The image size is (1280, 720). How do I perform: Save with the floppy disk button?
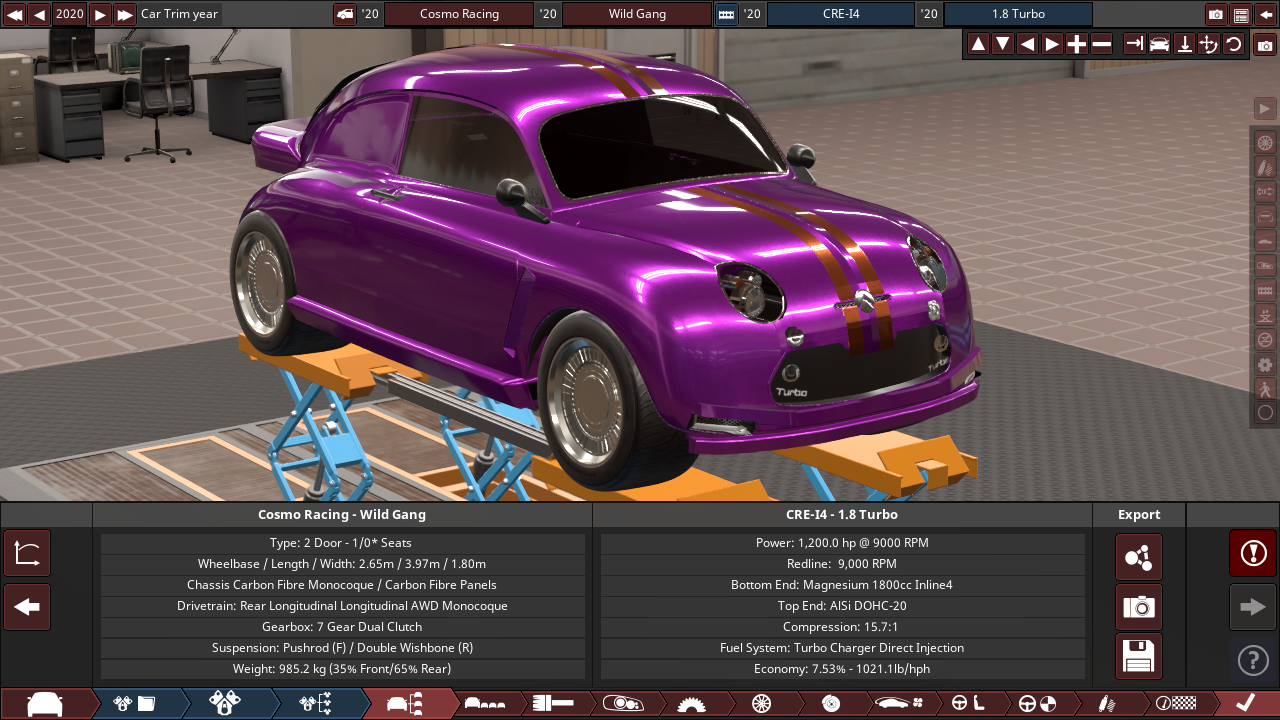1139,657
